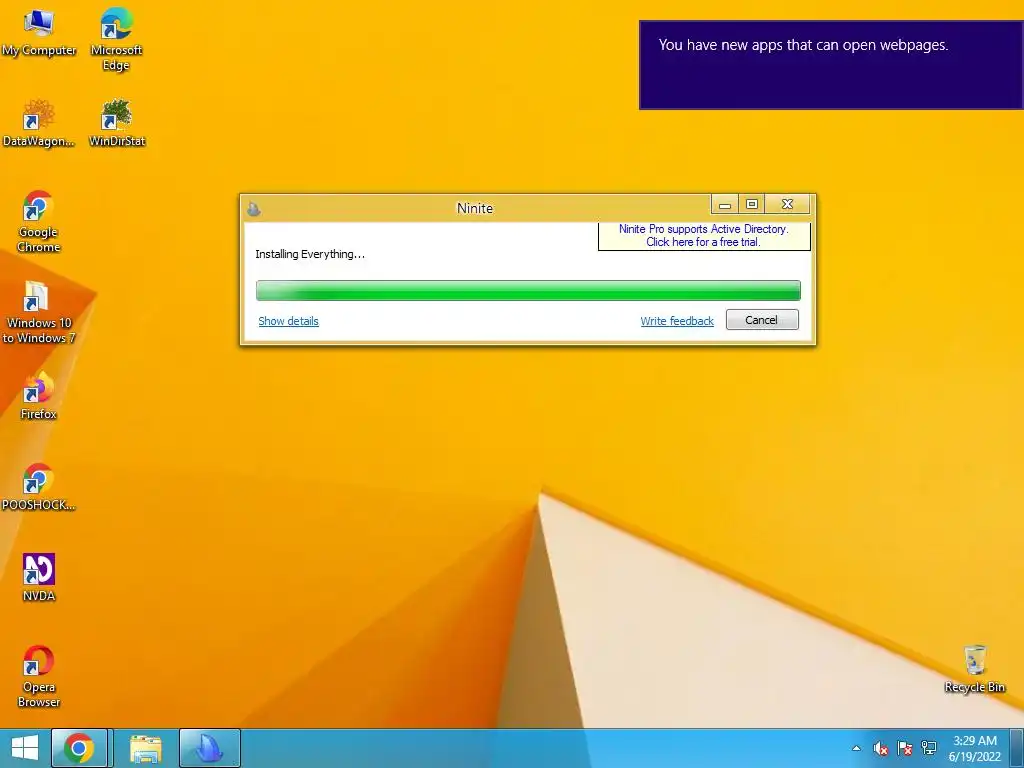Click the Show desktop strip at taskbar end
1024x768 pixels.
tap(1017, 748)
